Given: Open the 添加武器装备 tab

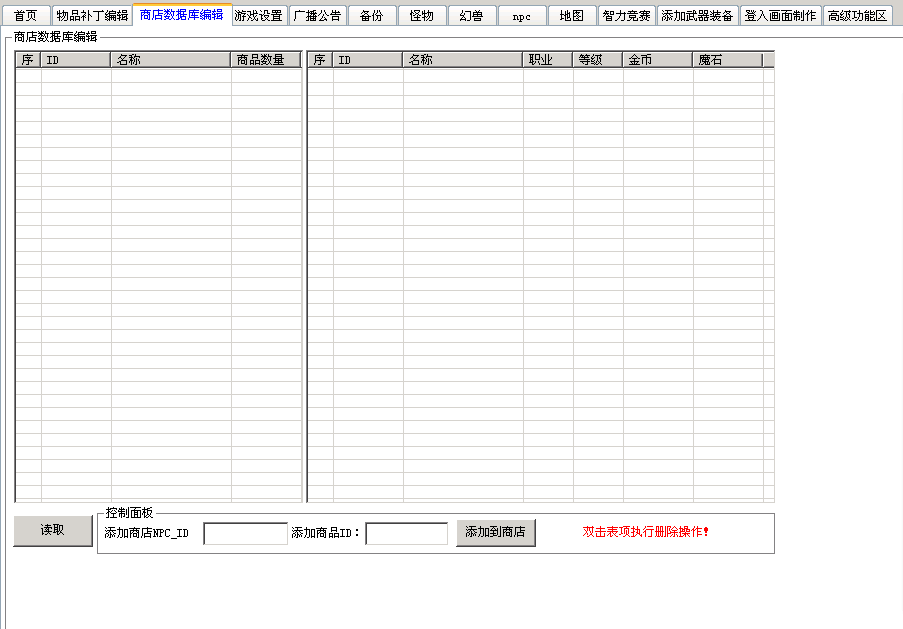Looking at the screenshot, I should 697,16.
